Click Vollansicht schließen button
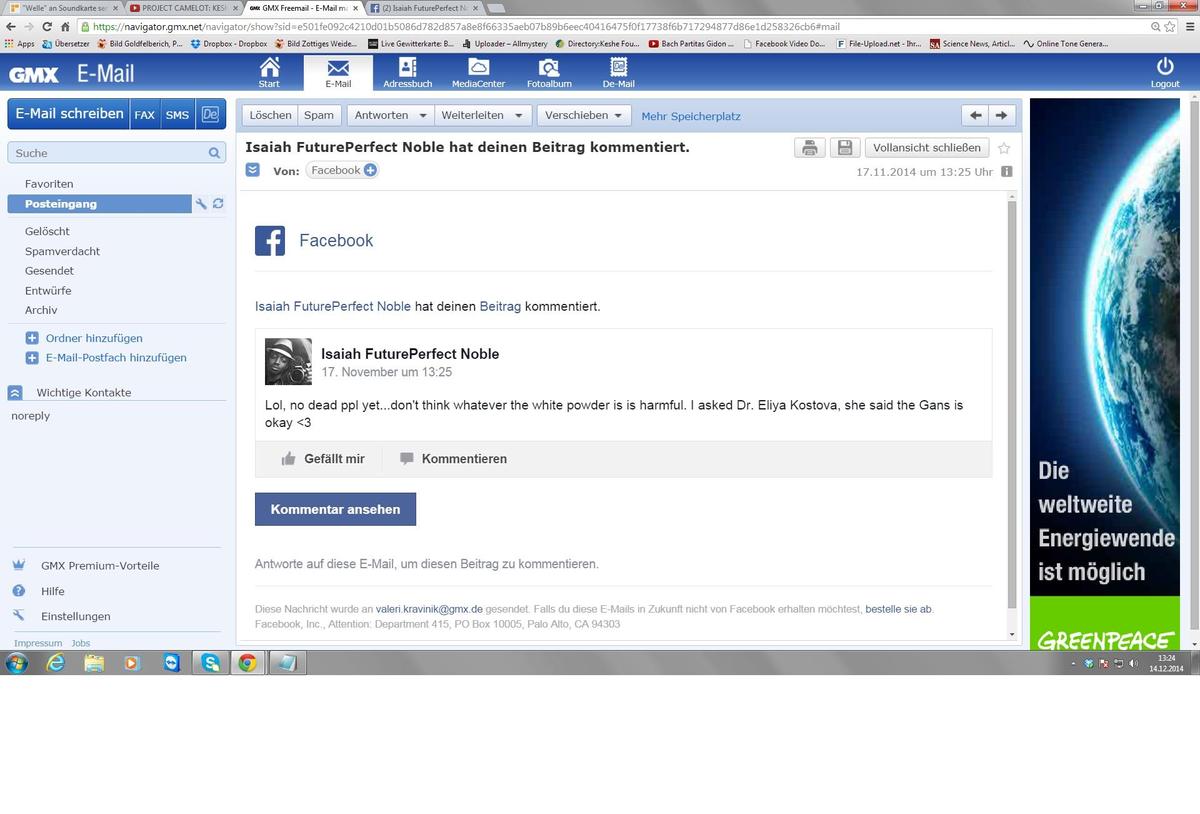This screenshot has height=814, width=1200. tap(927, 148)
